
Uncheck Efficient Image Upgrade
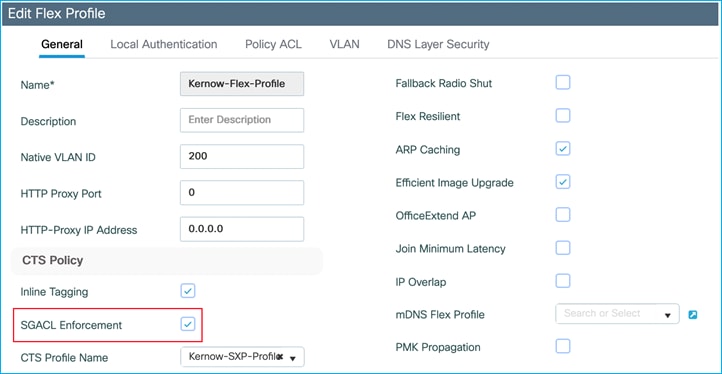(563, 181)
